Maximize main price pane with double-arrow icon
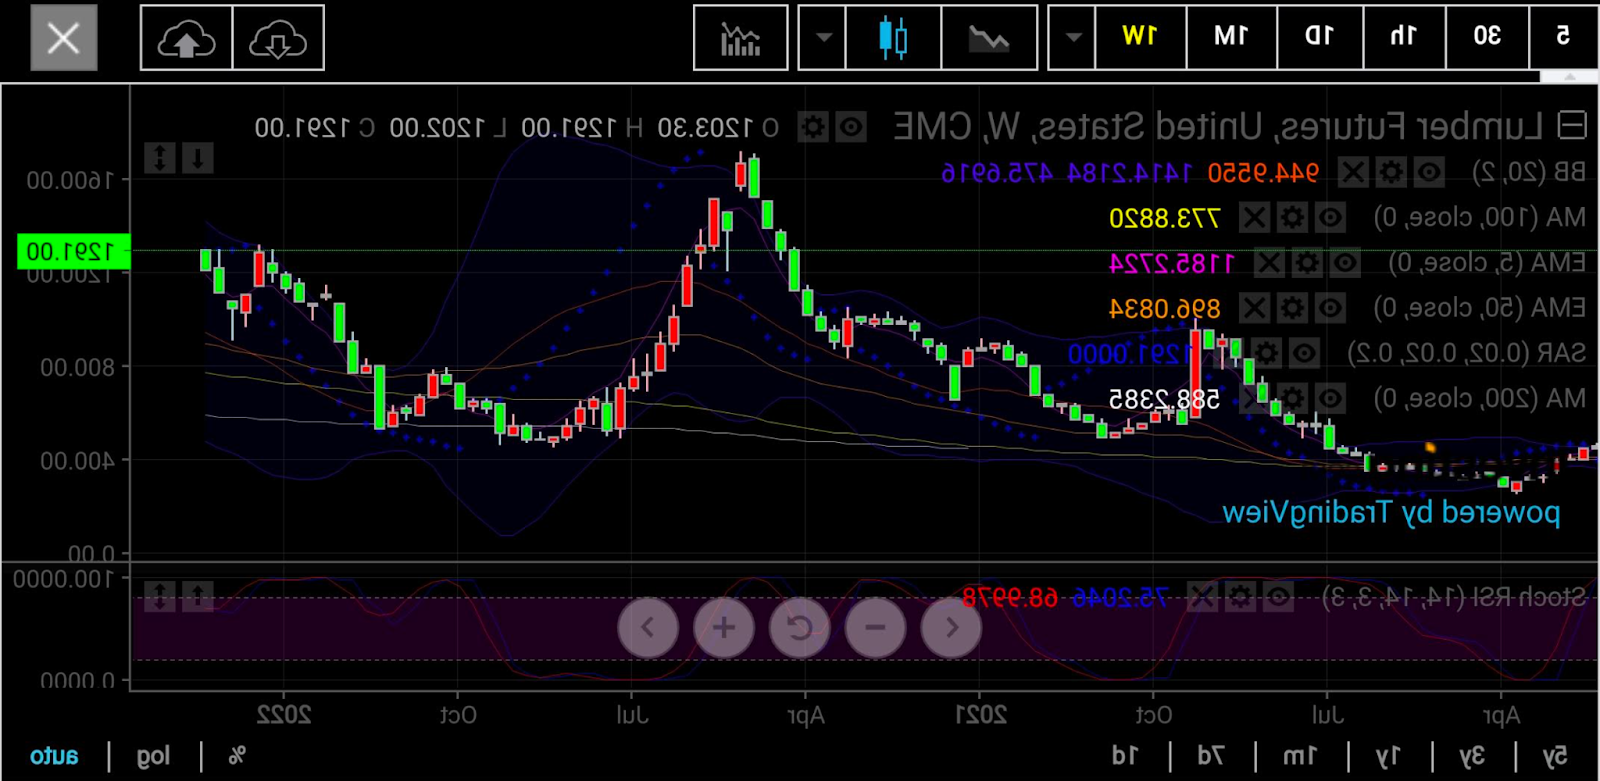 click(160, 158)
